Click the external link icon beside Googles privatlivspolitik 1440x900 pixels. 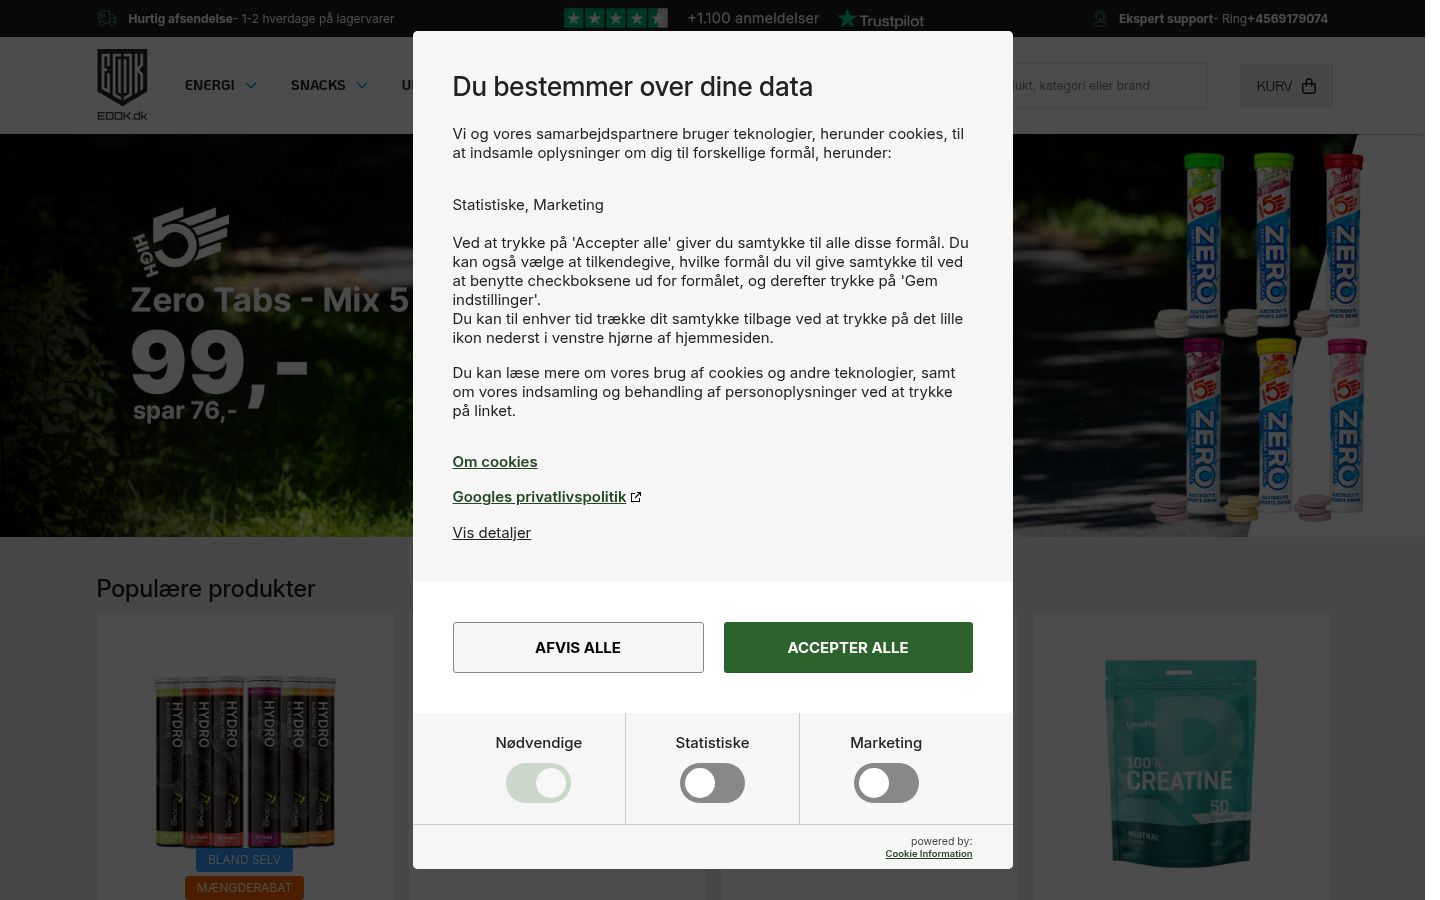tap(636, 497)
